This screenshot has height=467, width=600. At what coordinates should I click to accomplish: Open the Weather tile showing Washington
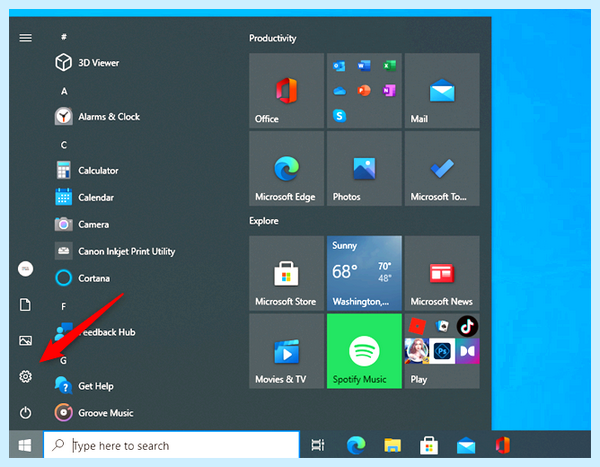(x=364, y=273)
